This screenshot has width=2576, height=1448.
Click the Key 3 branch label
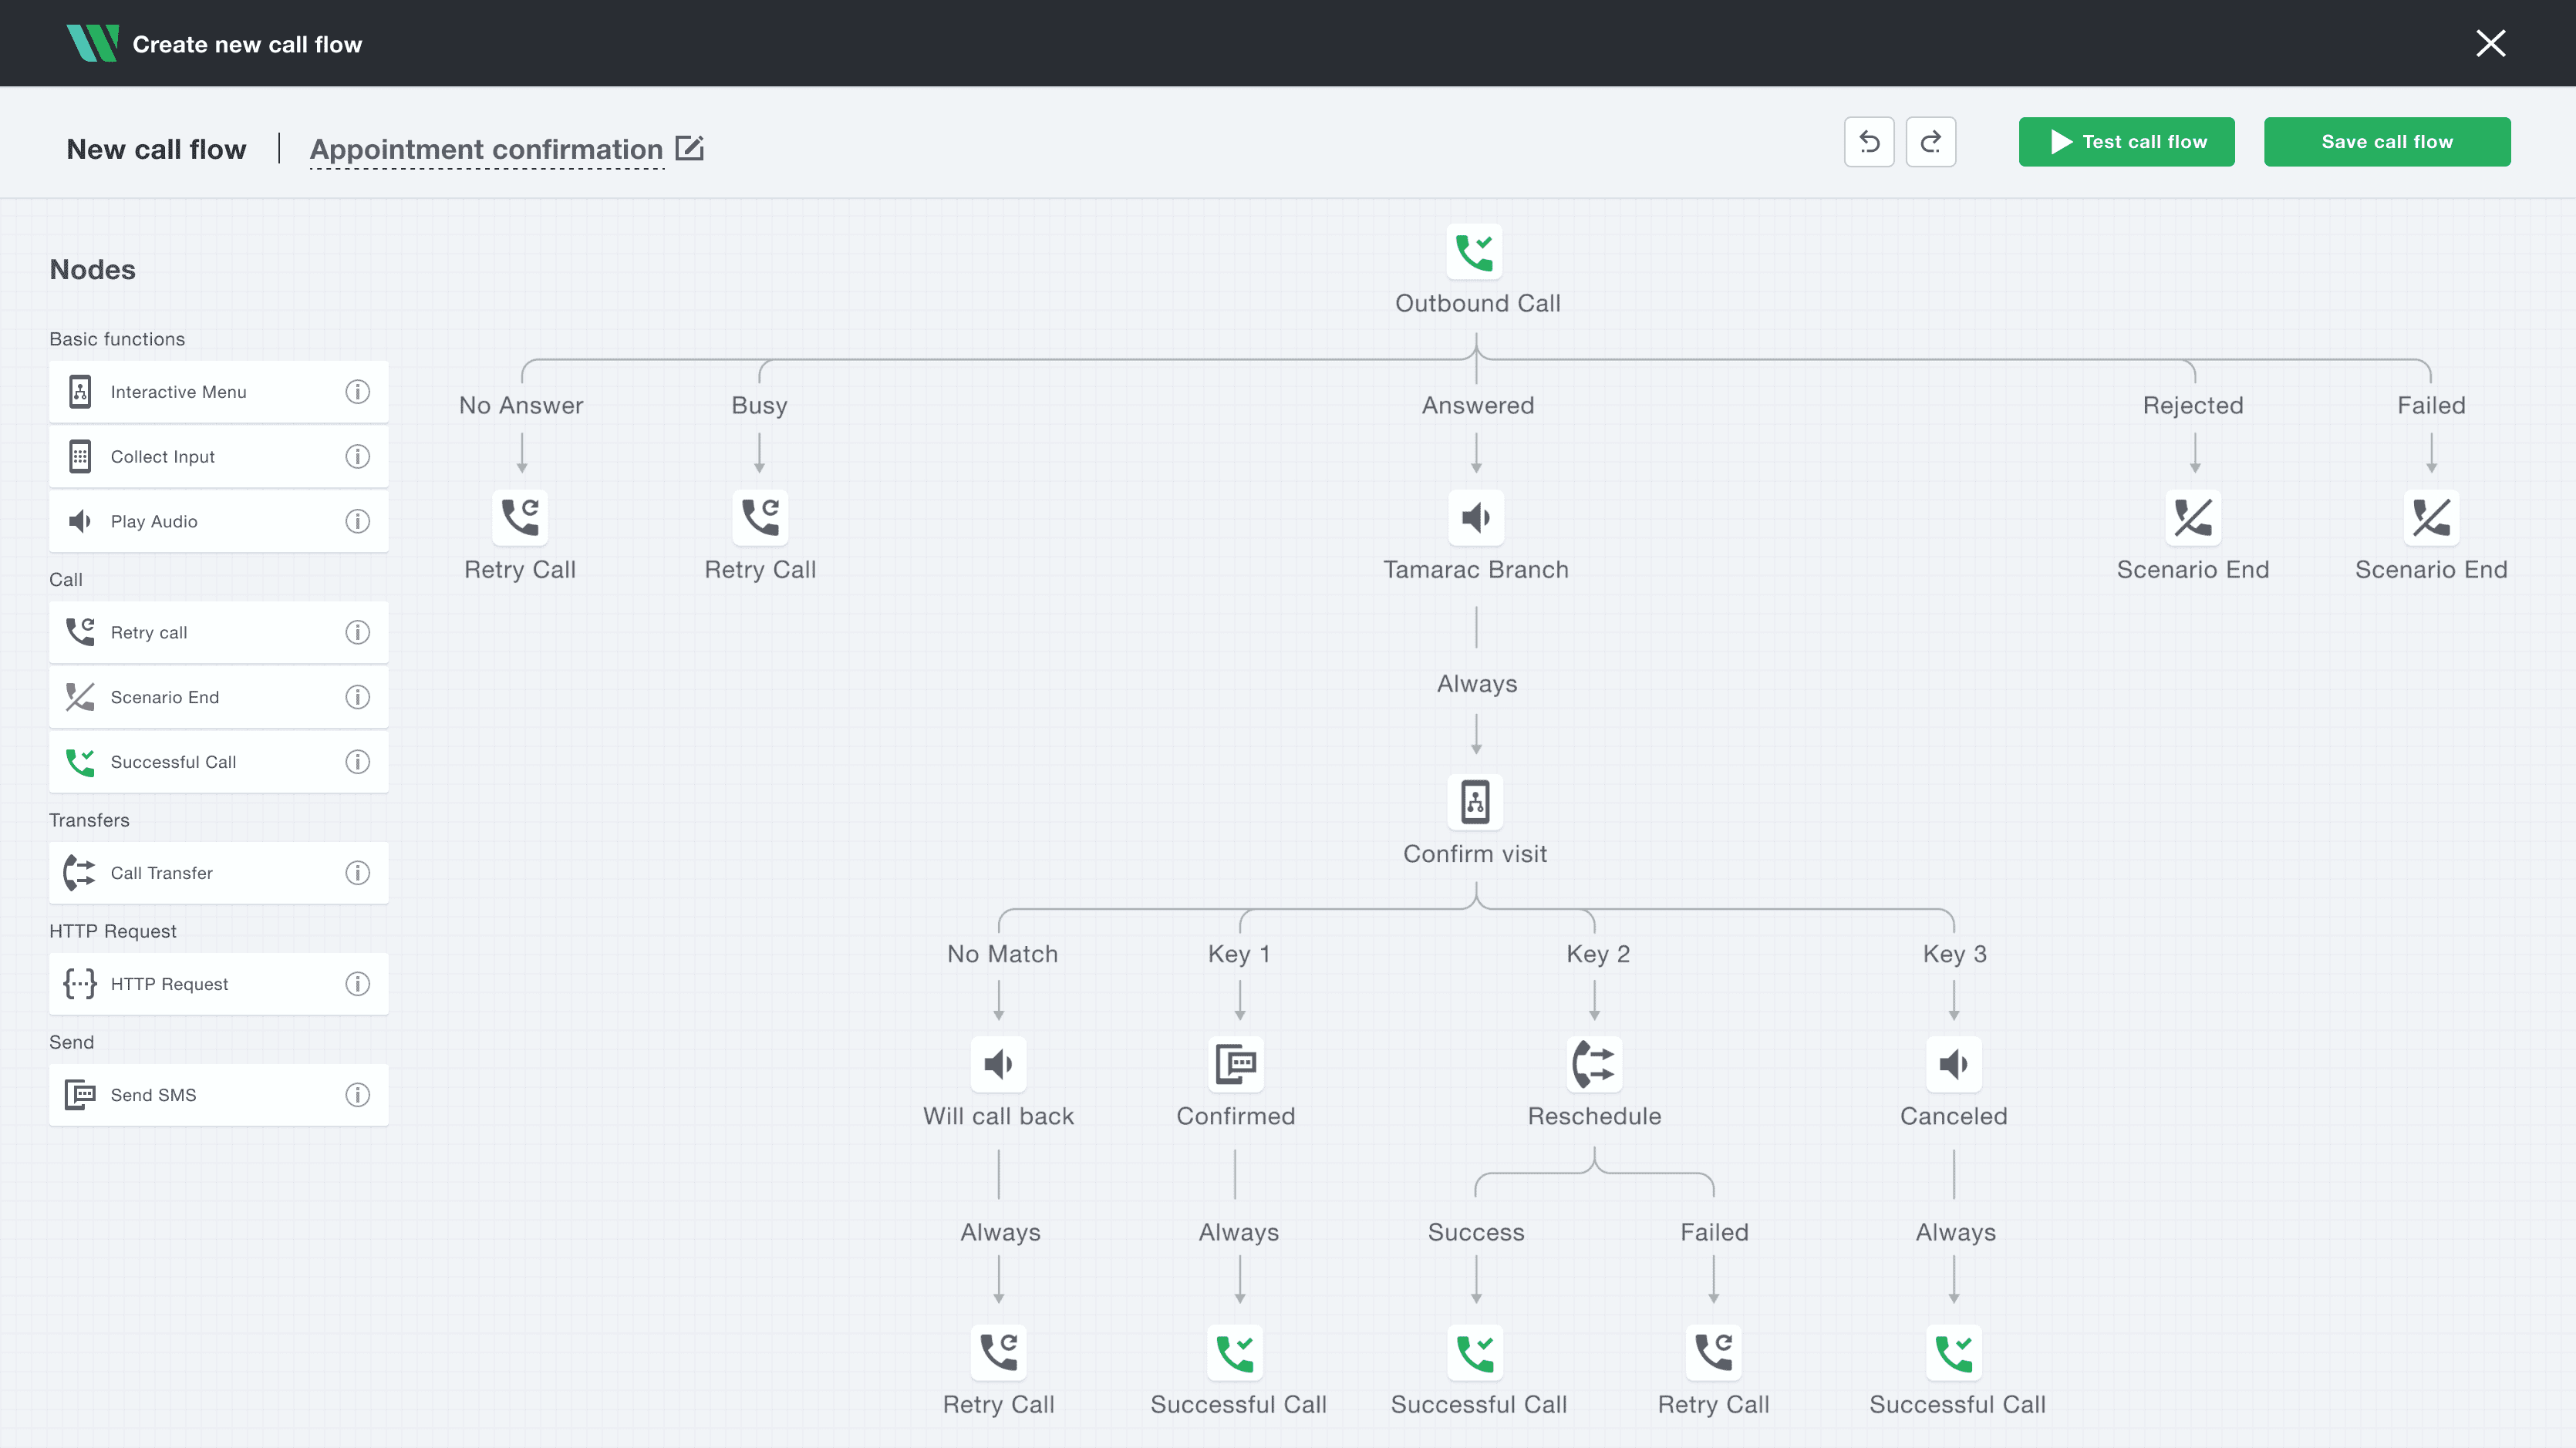click(x=1954, y=954)
